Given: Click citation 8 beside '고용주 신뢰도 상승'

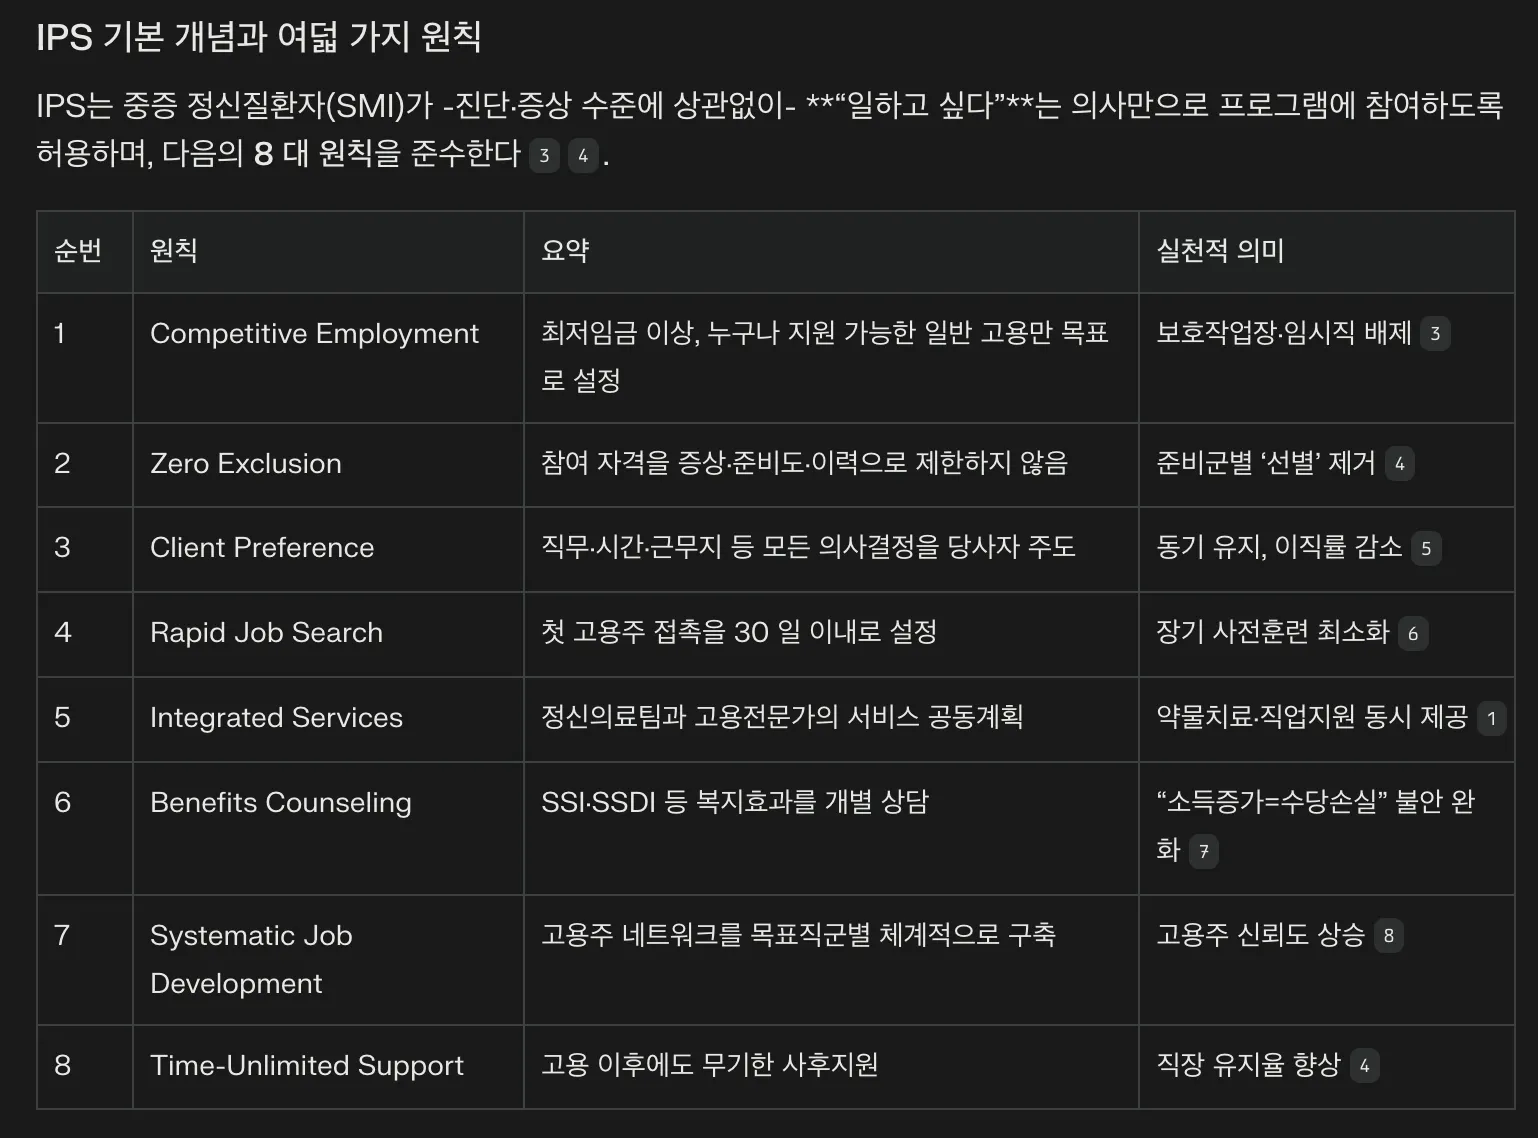Looking at the screenshot, I should (1389, 935).
